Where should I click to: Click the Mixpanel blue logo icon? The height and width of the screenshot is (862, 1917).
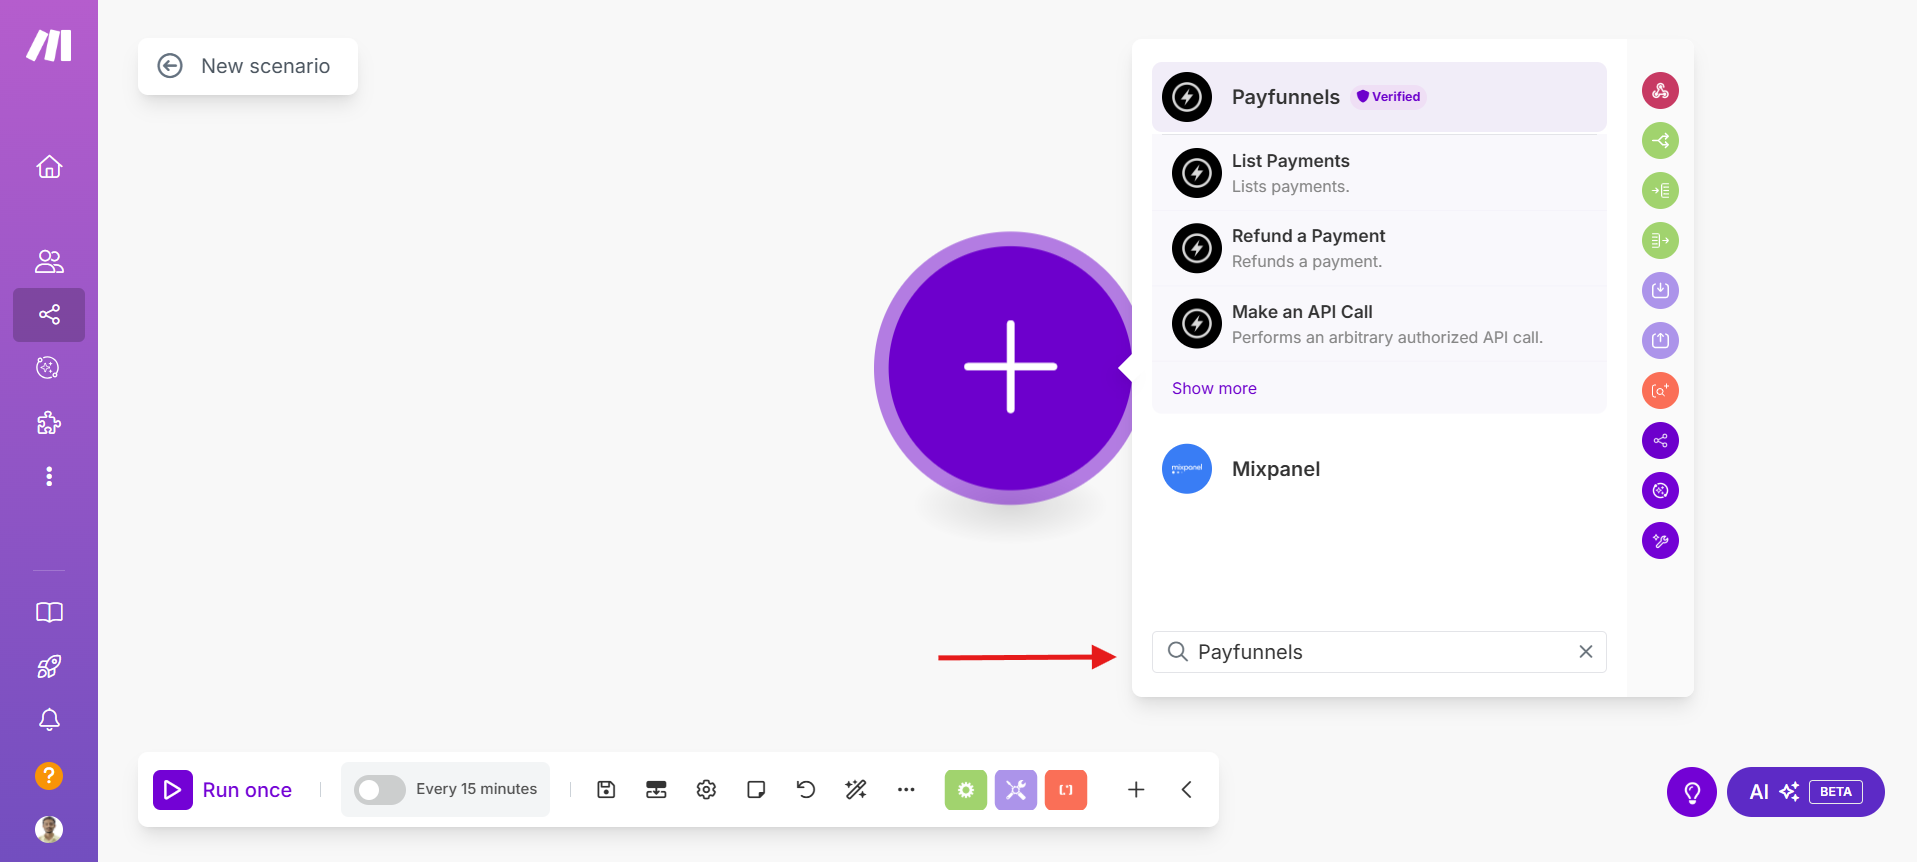tap(1187, 469)
